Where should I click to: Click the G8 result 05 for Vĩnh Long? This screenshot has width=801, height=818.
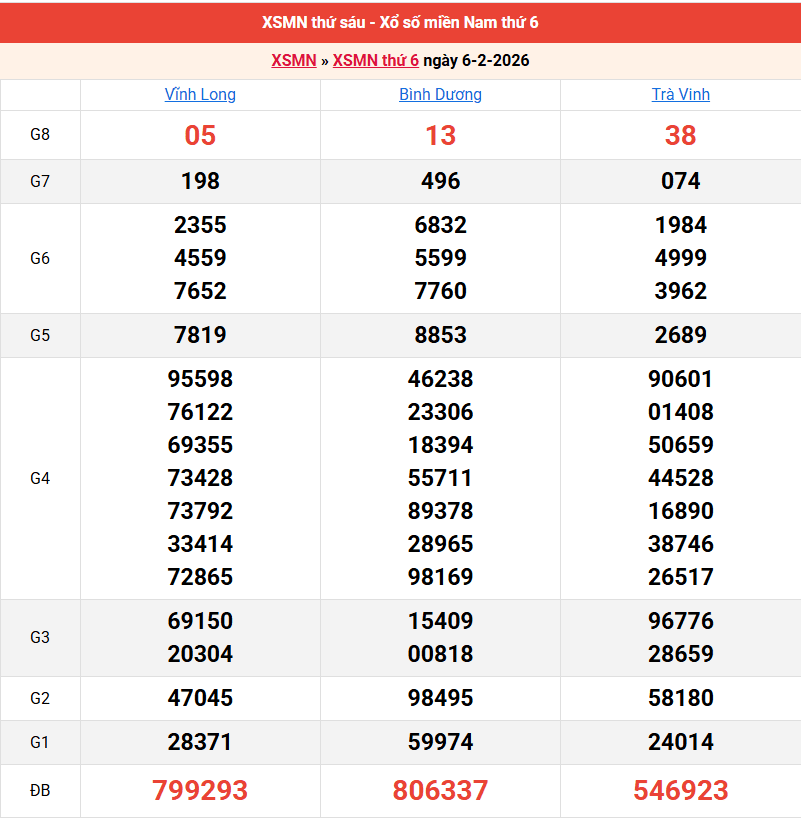click(200, 136)
